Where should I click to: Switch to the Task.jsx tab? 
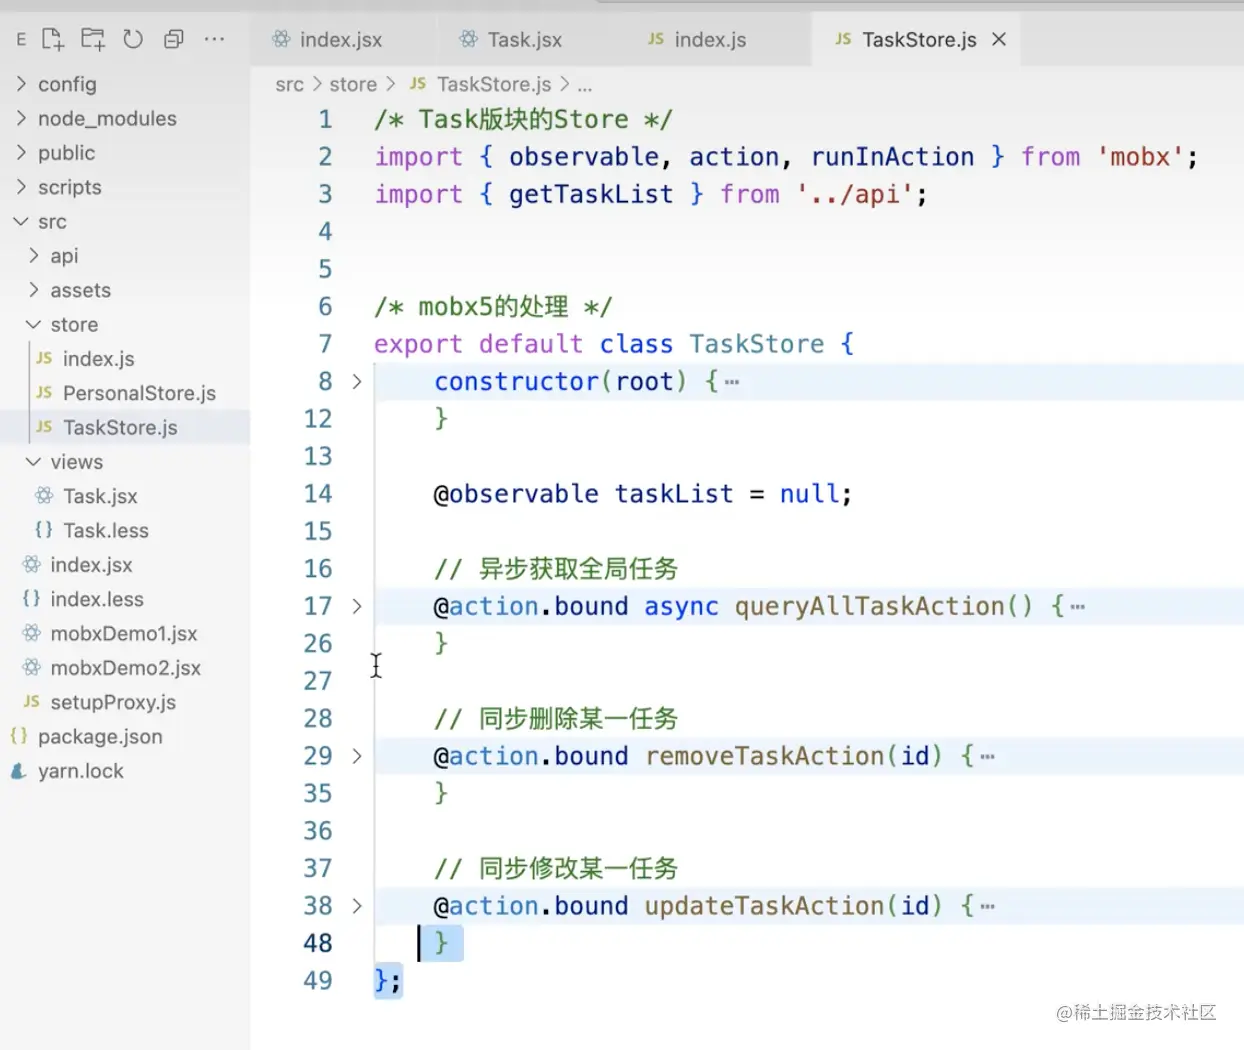coord(525,40)
